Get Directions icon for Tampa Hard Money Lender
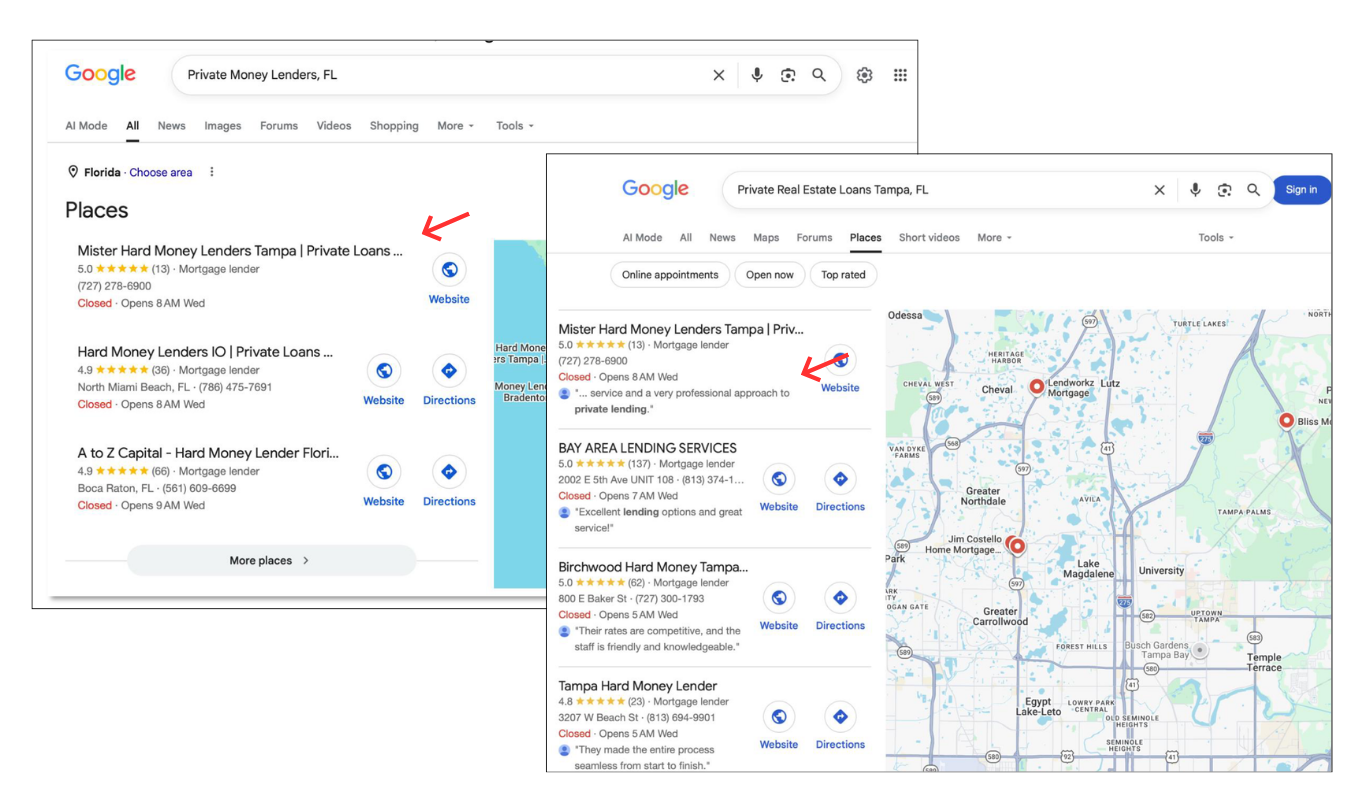 [x=840, y=717]
